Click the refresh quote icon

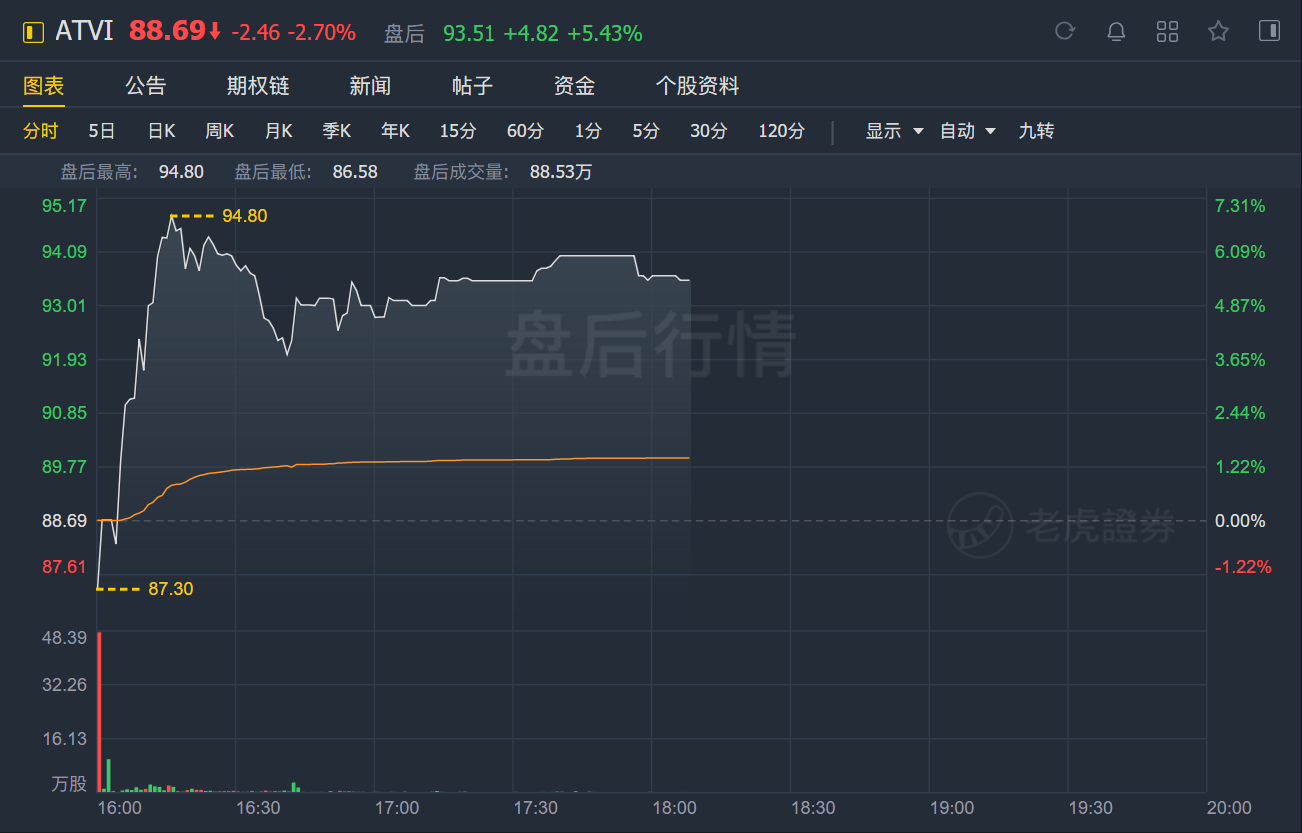(x=1064, y=31)
